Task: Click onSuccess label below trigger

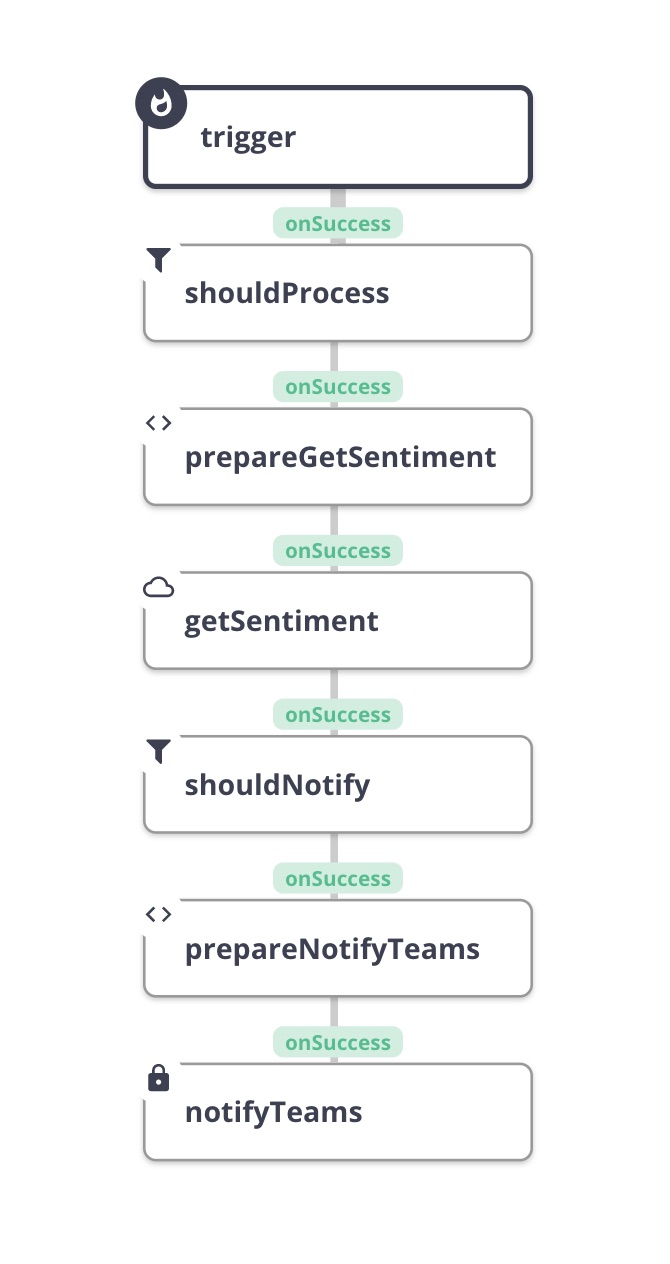Action: pyautogui.click(x=338, y=223)
